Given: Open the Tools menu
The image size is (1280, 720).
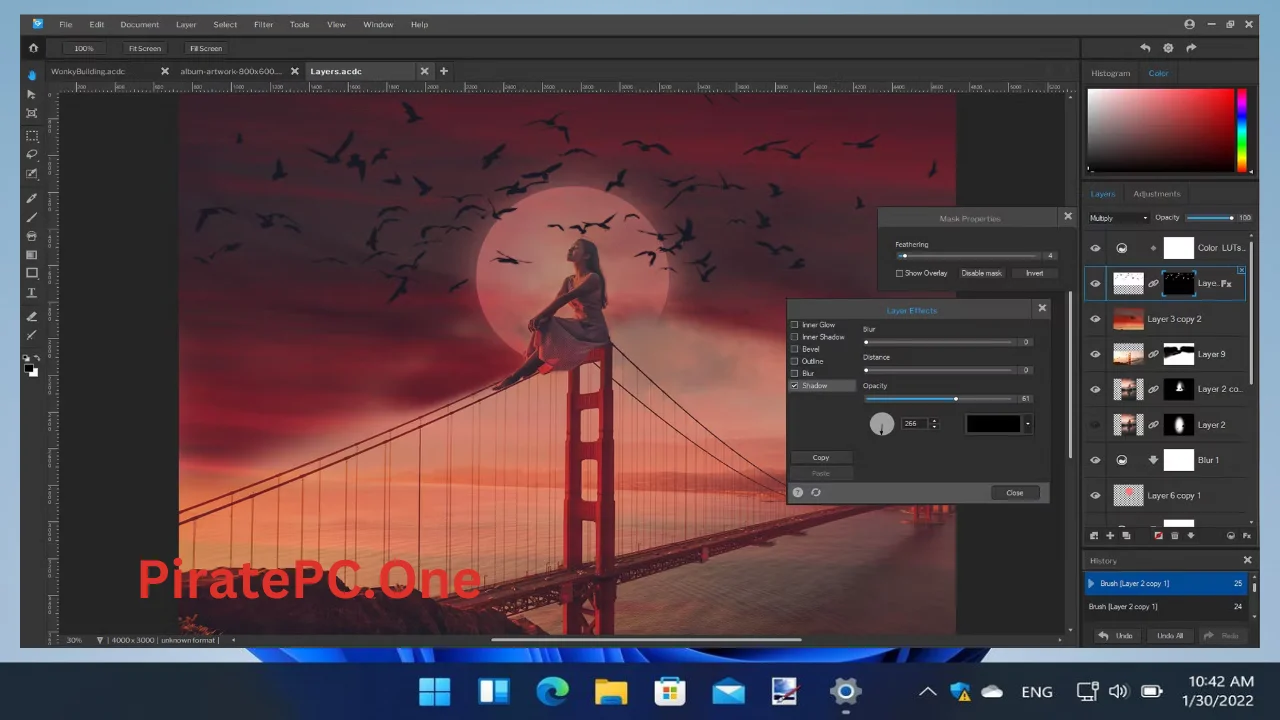Looking at the screenshot, I should [x=299, y=24].
